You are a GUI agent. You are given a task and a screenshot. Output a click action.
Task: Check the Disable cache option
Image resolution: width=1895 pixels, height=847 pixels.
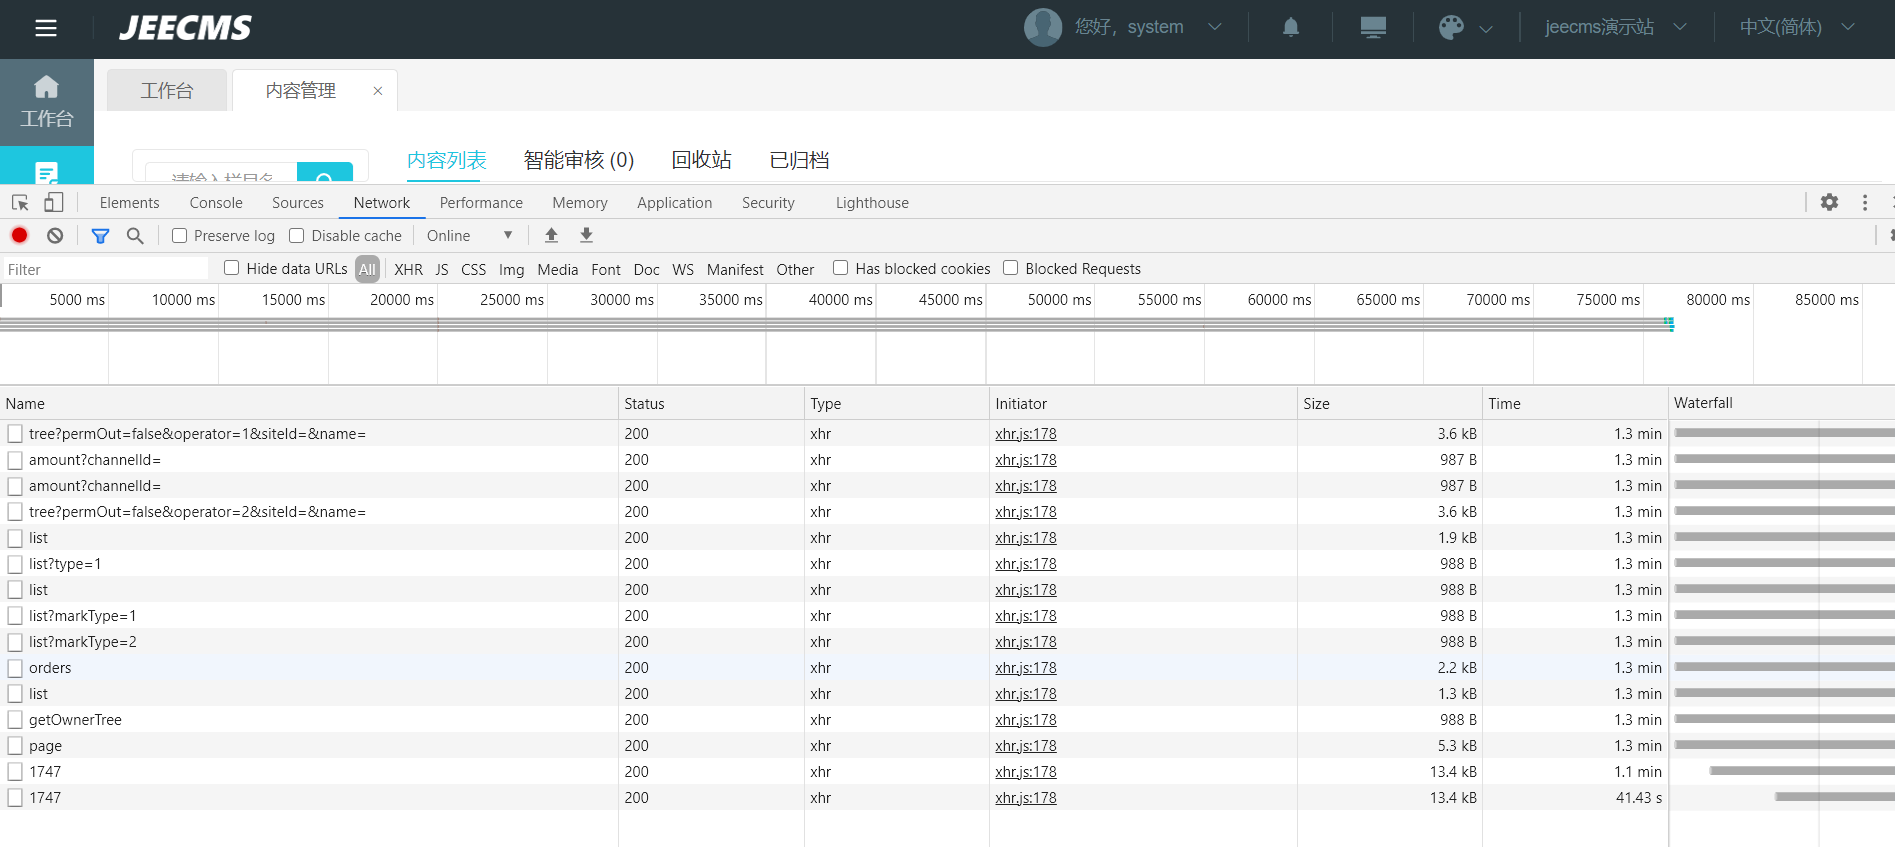click(x=297, y=236)
